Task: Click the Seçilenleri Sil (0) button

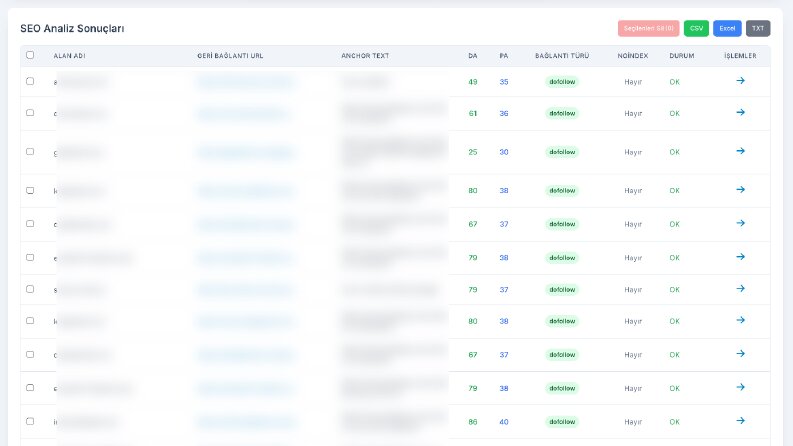Action: tap(648, 28)
